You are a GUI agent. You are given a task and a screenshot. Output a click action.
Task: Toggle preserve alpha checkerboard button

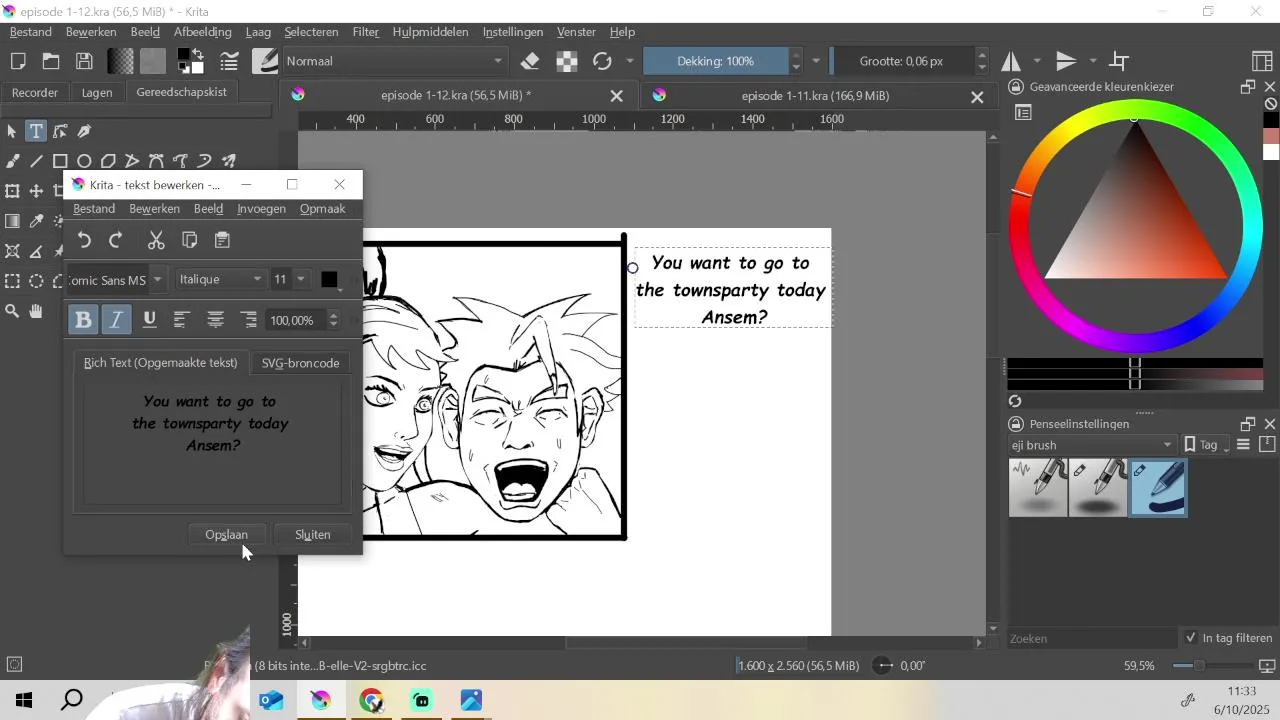tap(567, 61)
